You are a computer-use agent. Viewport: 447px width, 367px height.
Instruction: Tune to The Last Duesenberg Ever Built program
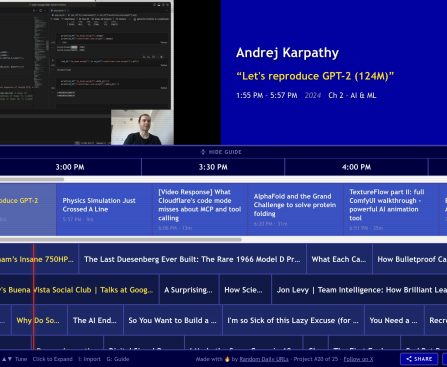click(192, 259)
